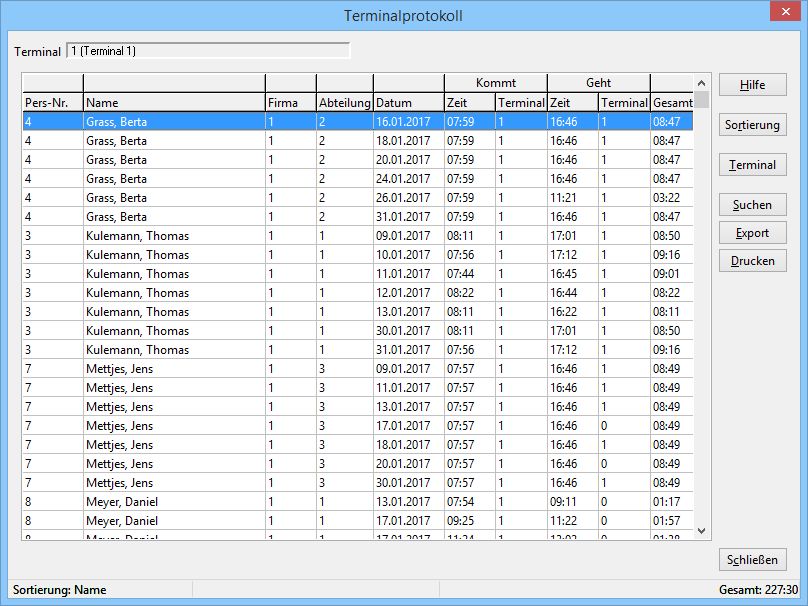Click the Gesamt value 01:57
Viewport: 808px width, 606px height.
point(672,521)
